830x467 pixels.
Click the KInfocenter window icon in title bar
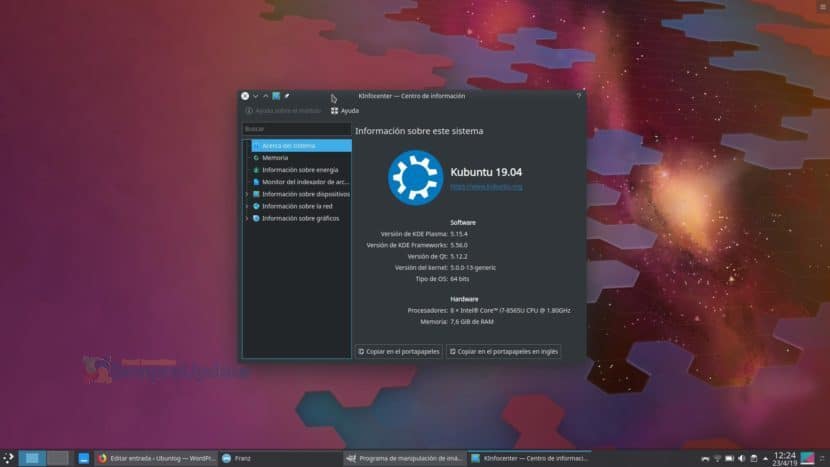pos(276,96)
